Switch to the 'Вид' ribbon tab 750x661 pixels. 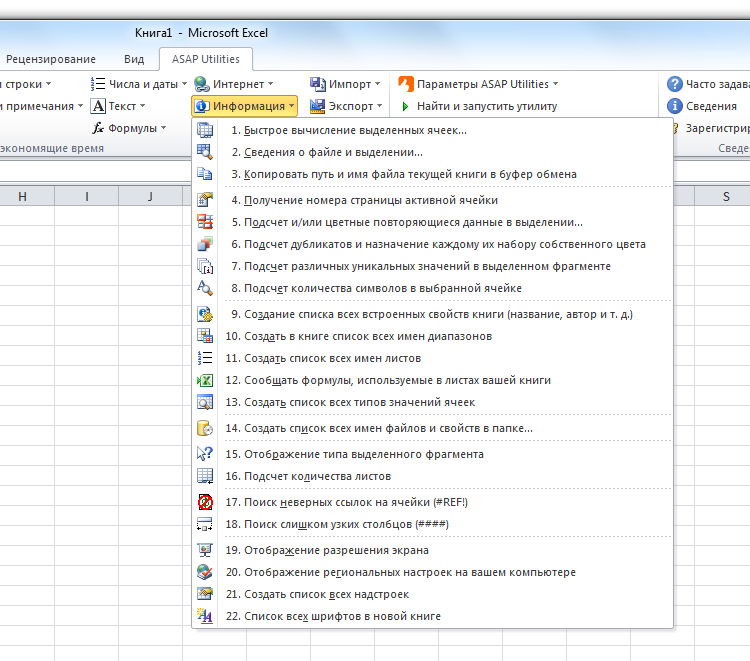(x=134, y=59)
